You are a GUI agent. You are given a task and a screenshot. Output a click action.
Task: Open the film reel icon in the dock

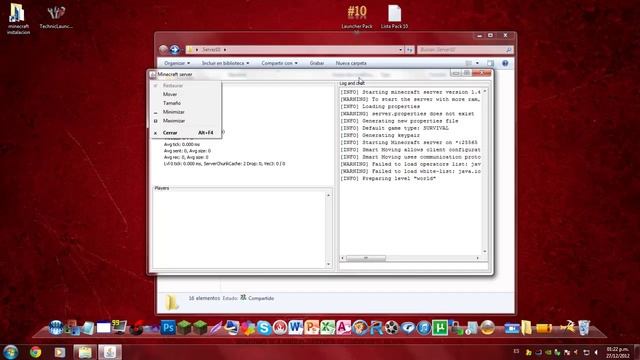[x=391, y=327]
